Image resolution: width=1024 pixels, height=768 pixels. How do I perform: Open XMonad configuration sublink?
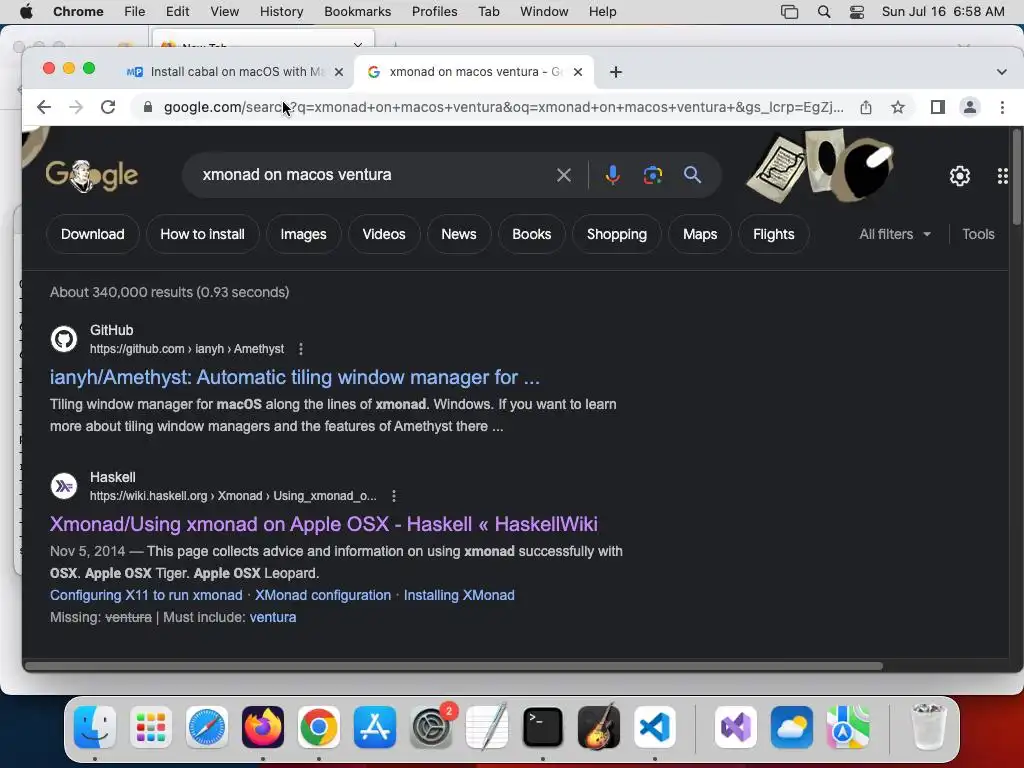pos(323,596)
